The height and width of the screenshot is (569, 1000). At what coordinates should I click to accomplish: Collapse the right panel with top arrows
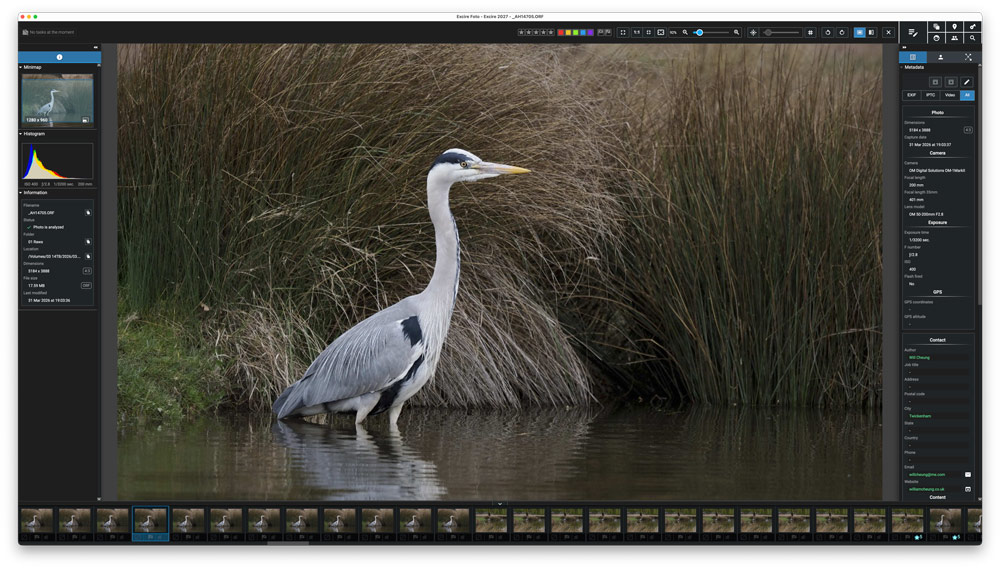[904, 47]
